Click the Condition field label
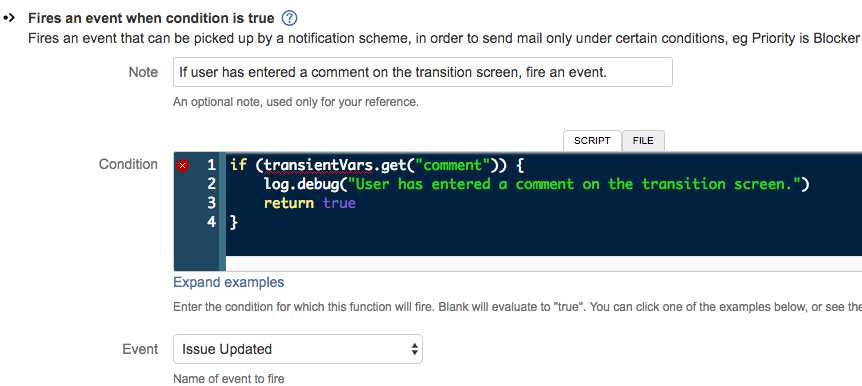 click(128, 164)
